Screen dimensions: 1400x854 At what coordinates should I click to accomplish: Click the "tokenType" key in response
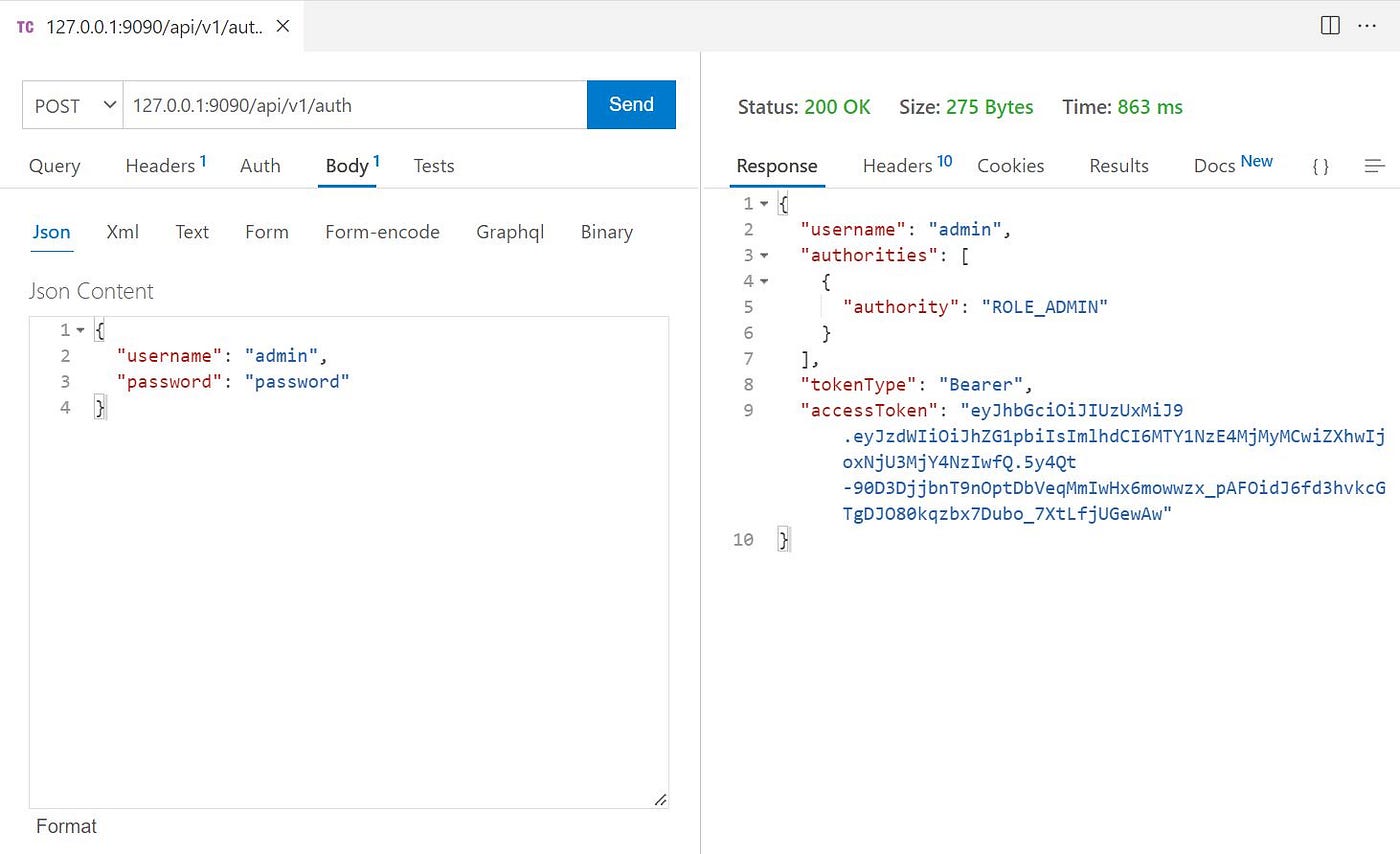click(x=858, y=385)
